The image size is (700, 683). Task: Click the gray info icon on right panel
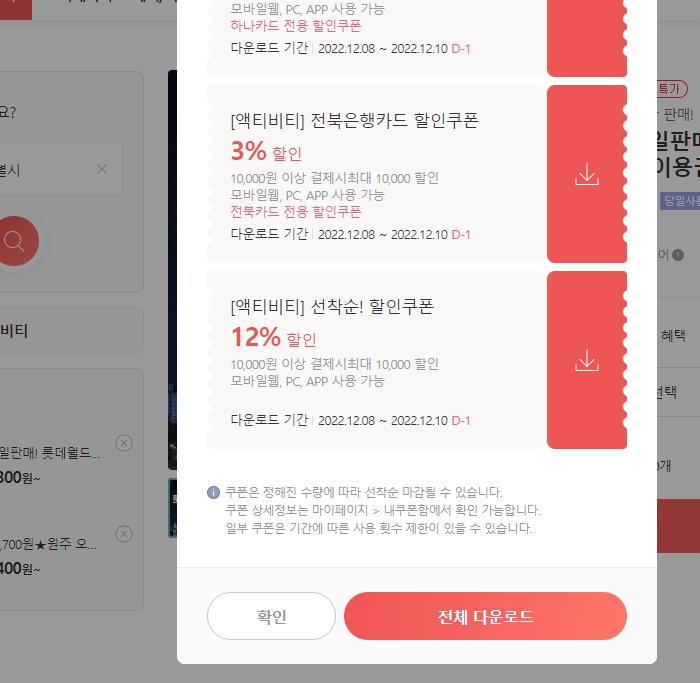coord(678,255)
